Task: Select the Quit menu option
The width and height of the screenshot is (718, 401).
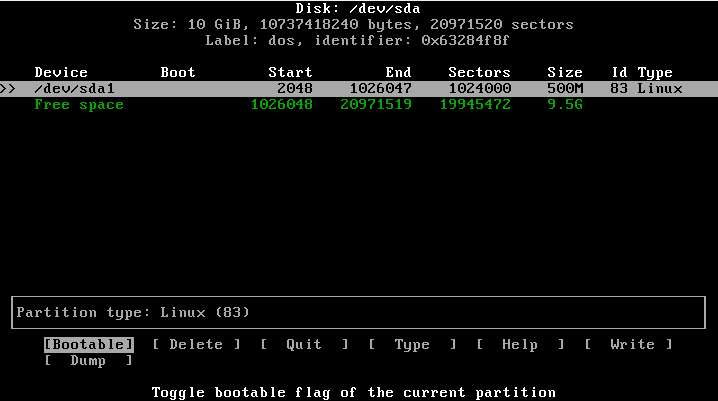Action: (304, 344)
